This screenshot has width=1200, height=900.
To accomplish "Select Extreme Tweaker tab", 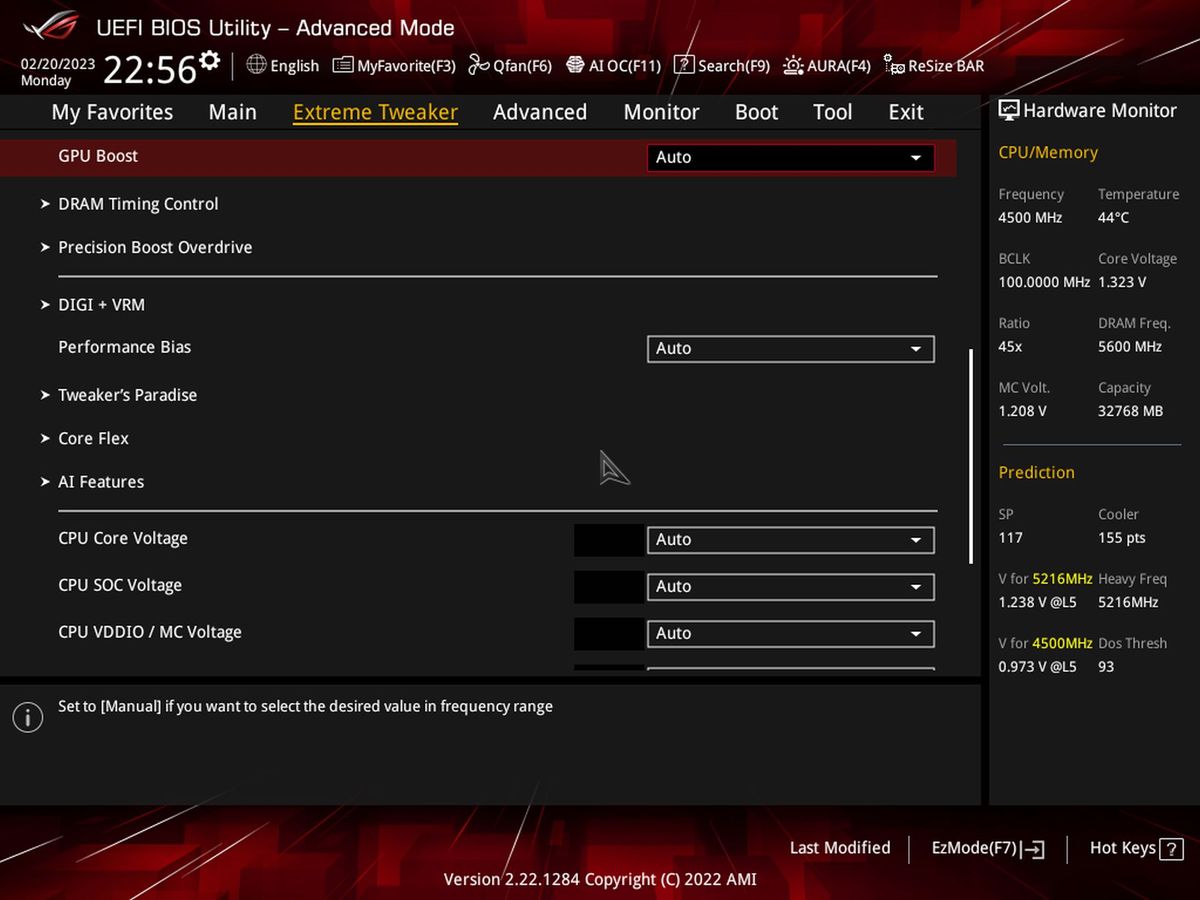I will 375,112.
